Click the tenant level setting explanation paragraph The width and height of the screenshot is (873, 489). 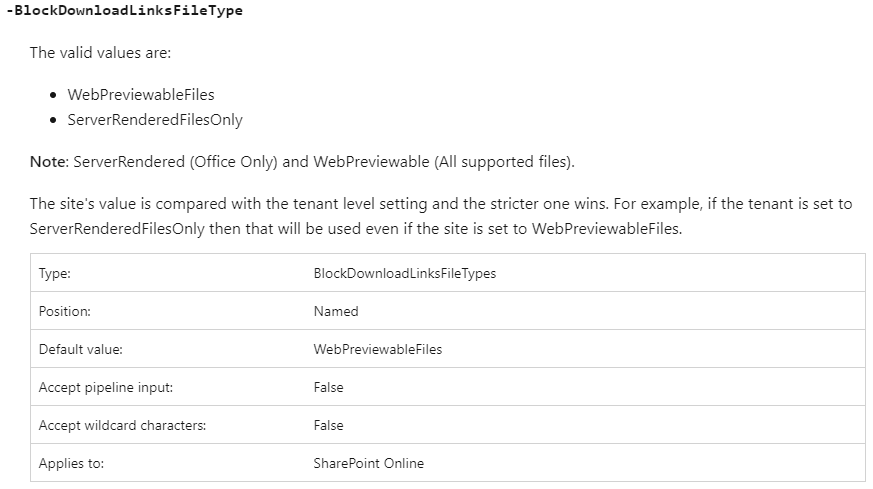(441, 216)
